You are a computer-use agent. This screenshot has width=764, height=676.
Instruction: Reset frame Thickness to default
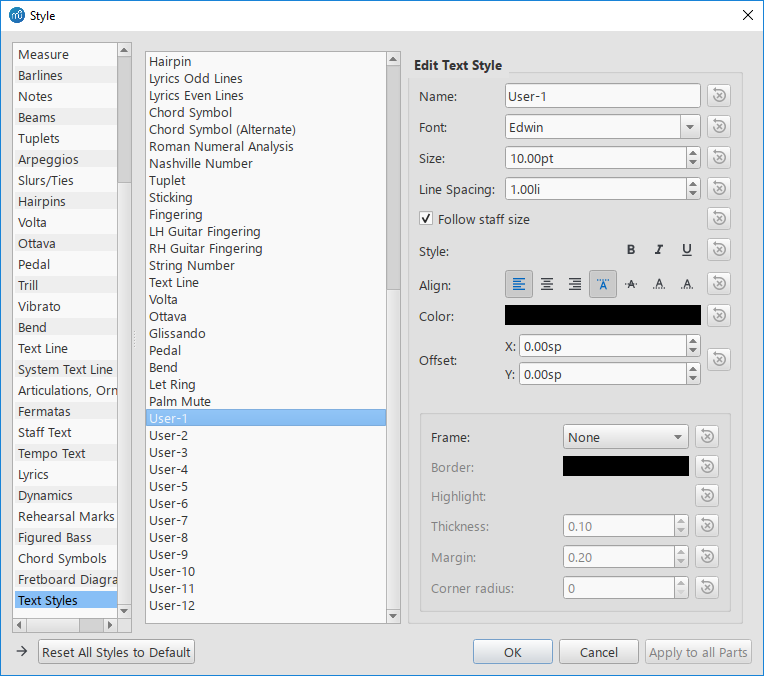(x=707, y=525)
